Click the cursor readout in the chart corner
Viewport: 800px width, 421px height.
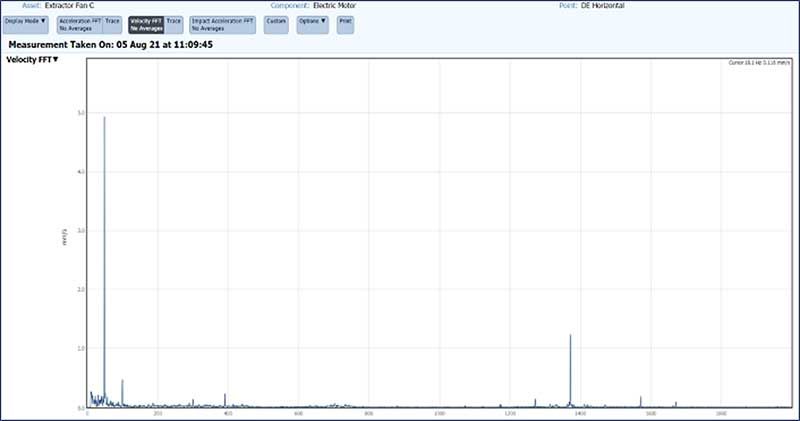[759, 62]
